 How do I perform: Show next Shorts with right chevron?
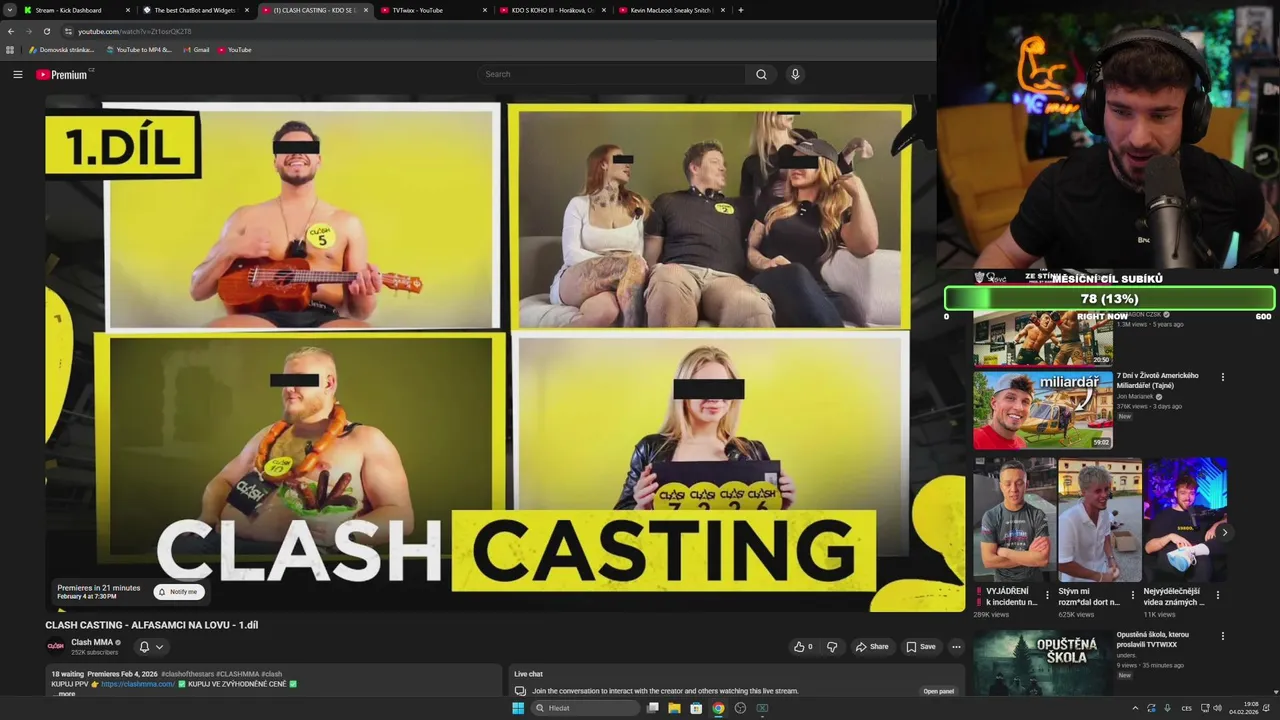pyautogui.click(x=1224, y=533)
